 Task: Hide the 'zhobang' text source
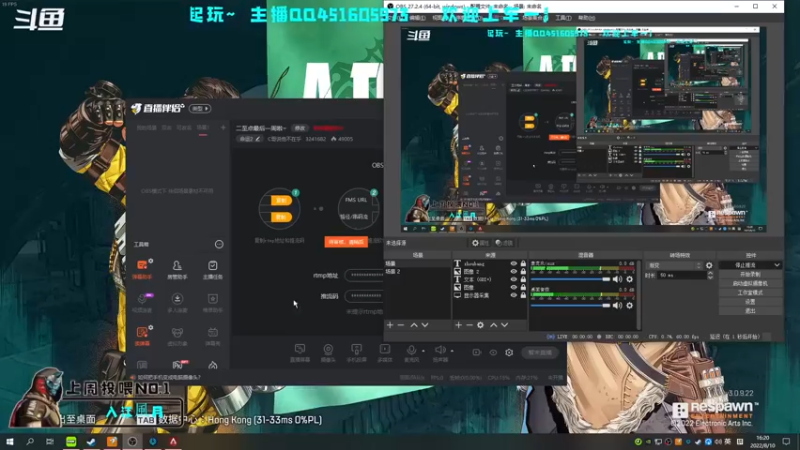(x=514, y=264)
